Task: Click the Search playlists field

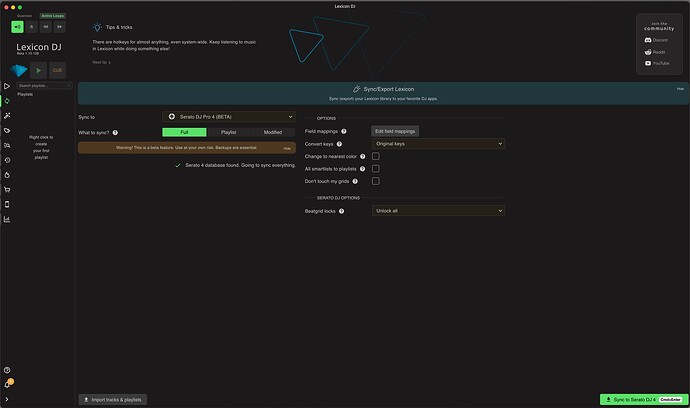Action: (x=44, y=85)
